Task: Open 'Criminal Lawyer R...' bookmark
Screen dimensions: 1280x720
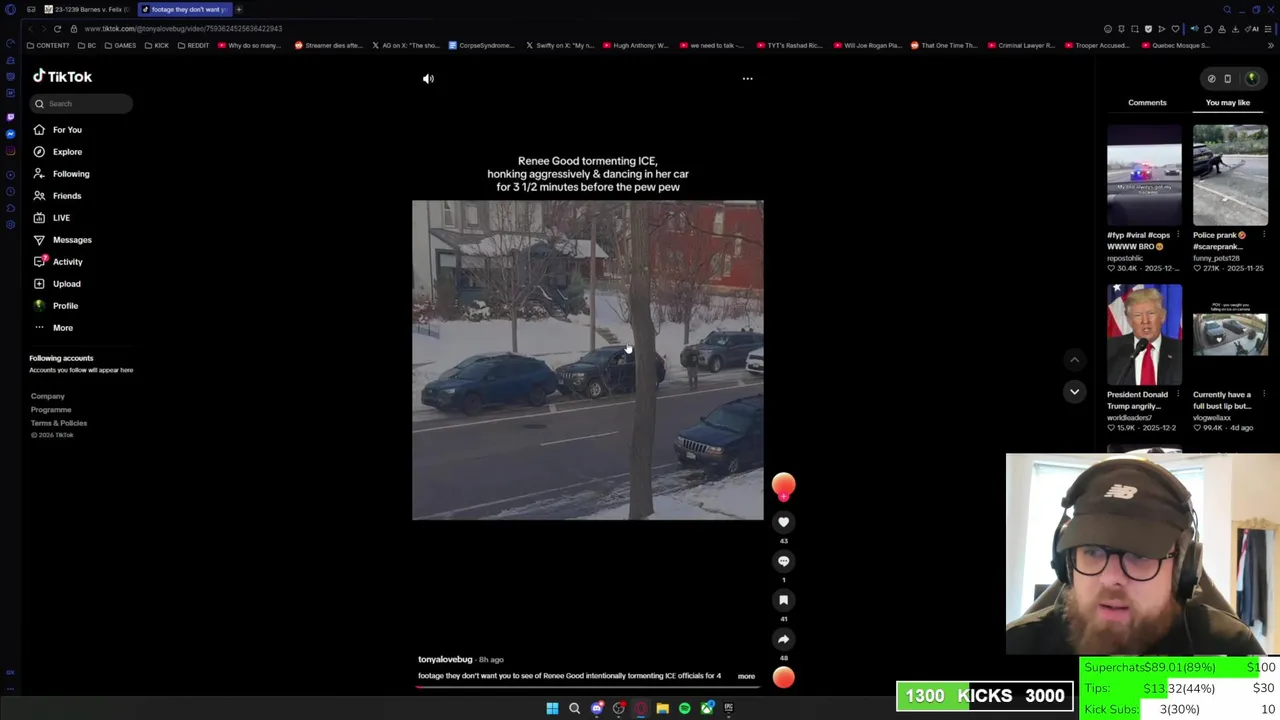Action: click(1023, 46)
